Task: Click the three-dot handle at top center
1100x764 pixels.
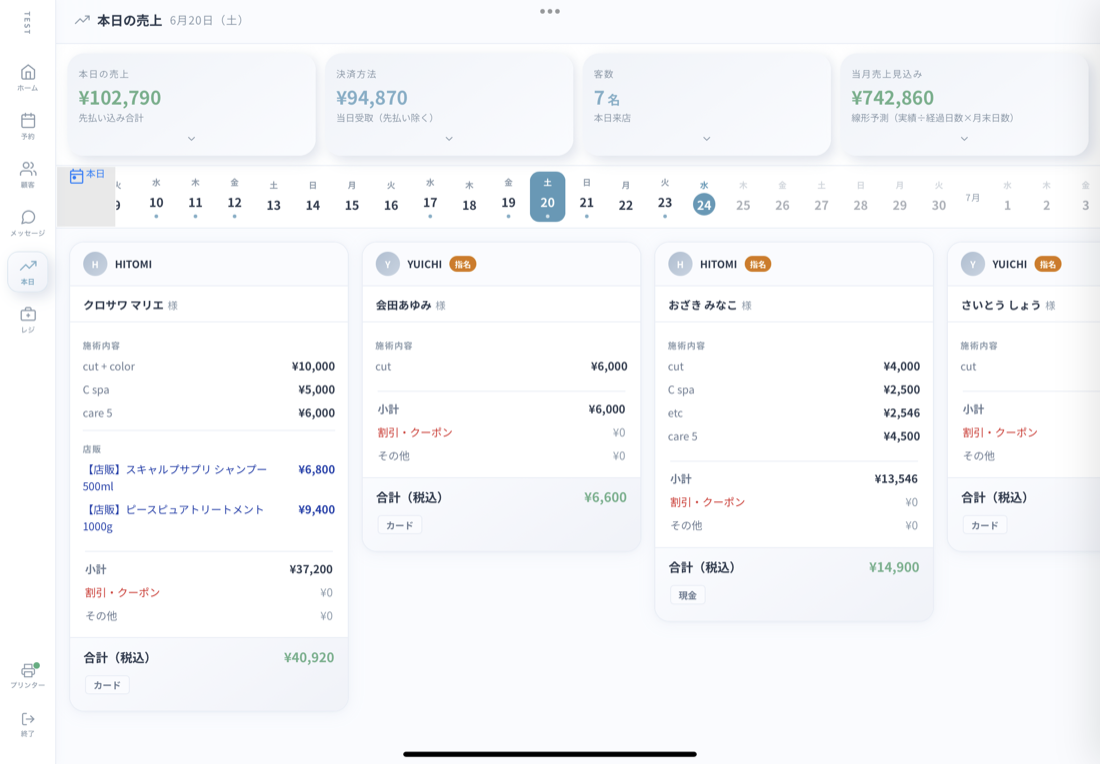Action: [550, 11]
